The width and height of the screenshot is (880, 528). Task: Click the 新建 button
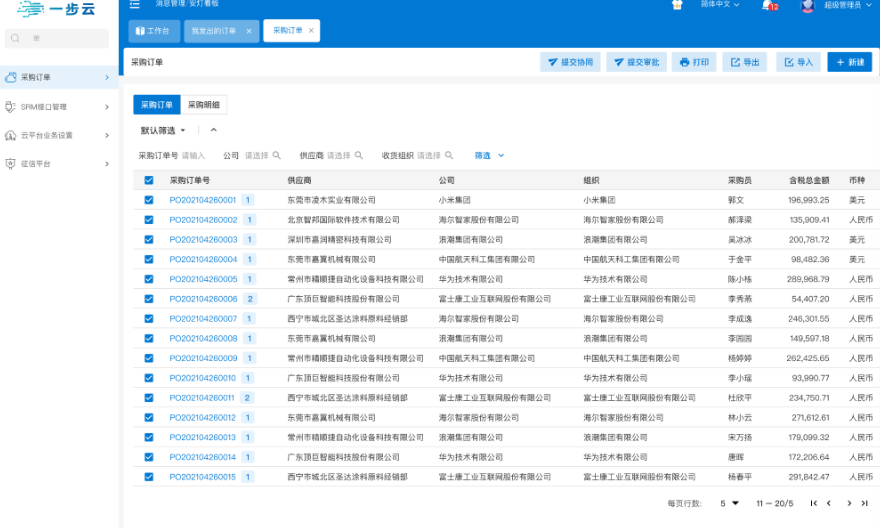click(849, 62)
